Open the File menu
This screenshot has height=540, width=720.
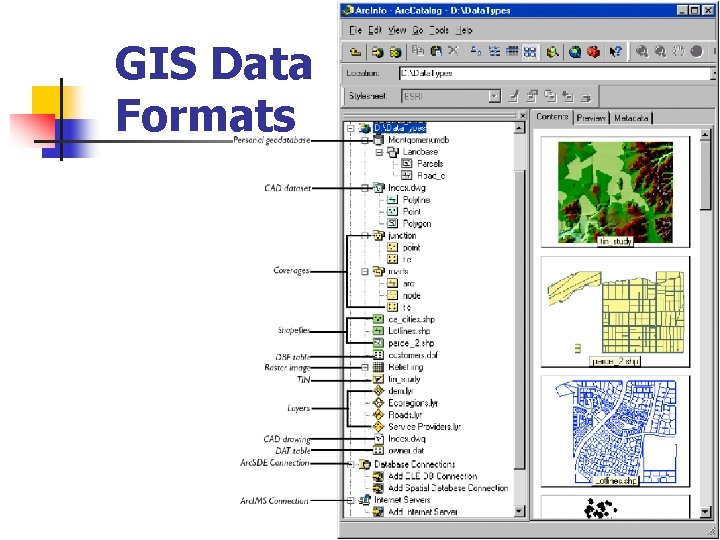pos(355,30)
